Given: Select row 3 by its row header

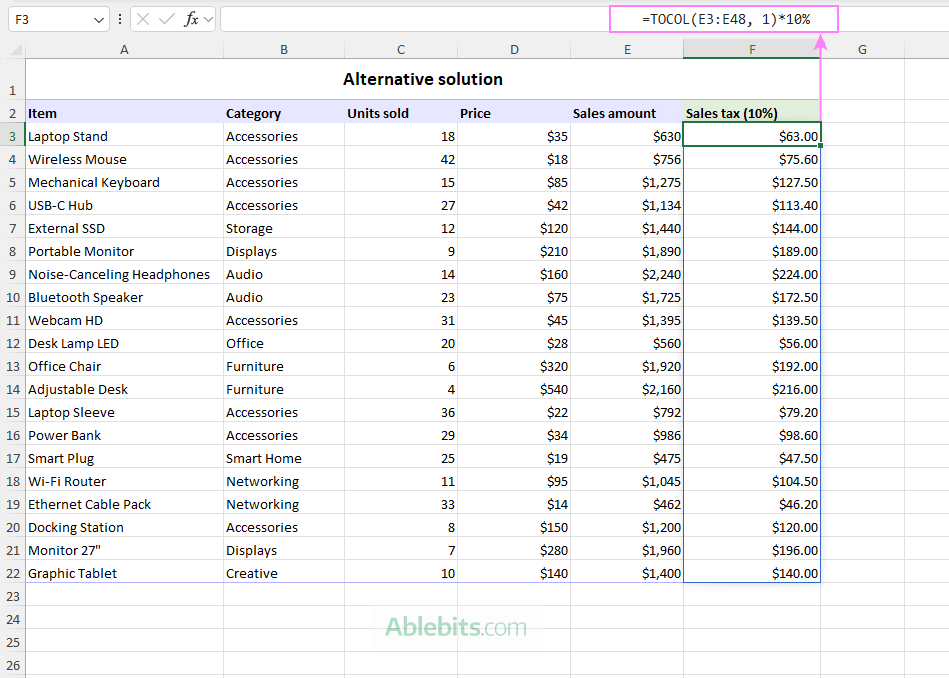Looking at the screenshot, I should [x=12, y=136].
